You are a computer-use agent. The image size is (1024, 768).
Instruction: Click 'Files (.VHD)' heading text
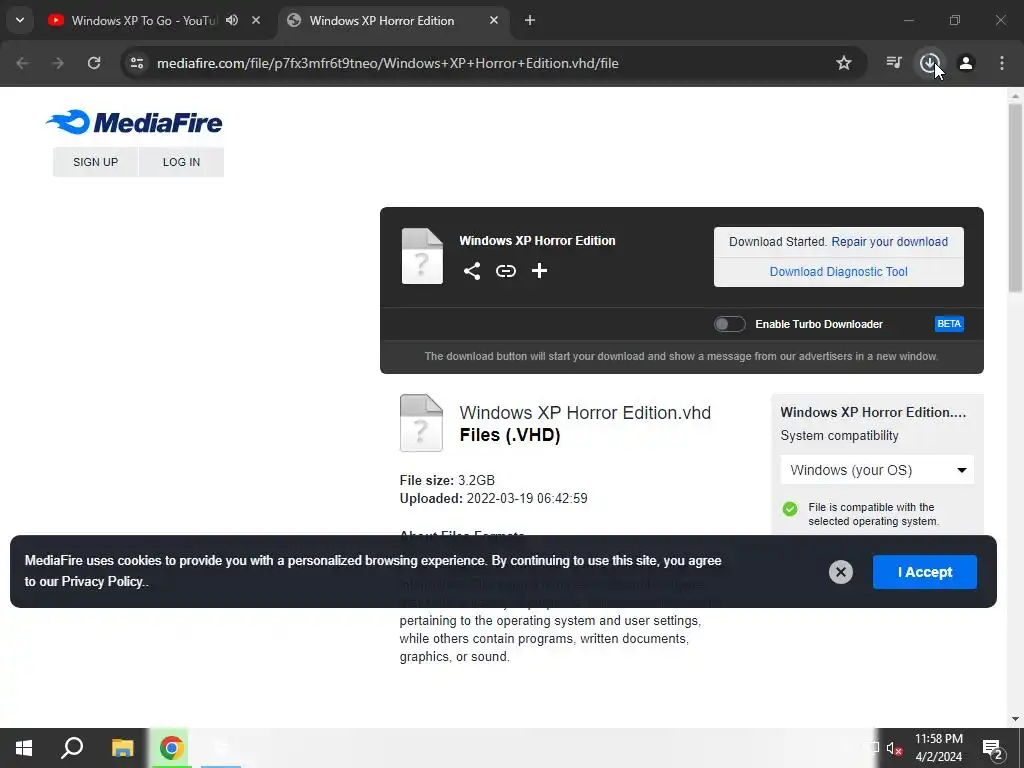pos(510,435)
